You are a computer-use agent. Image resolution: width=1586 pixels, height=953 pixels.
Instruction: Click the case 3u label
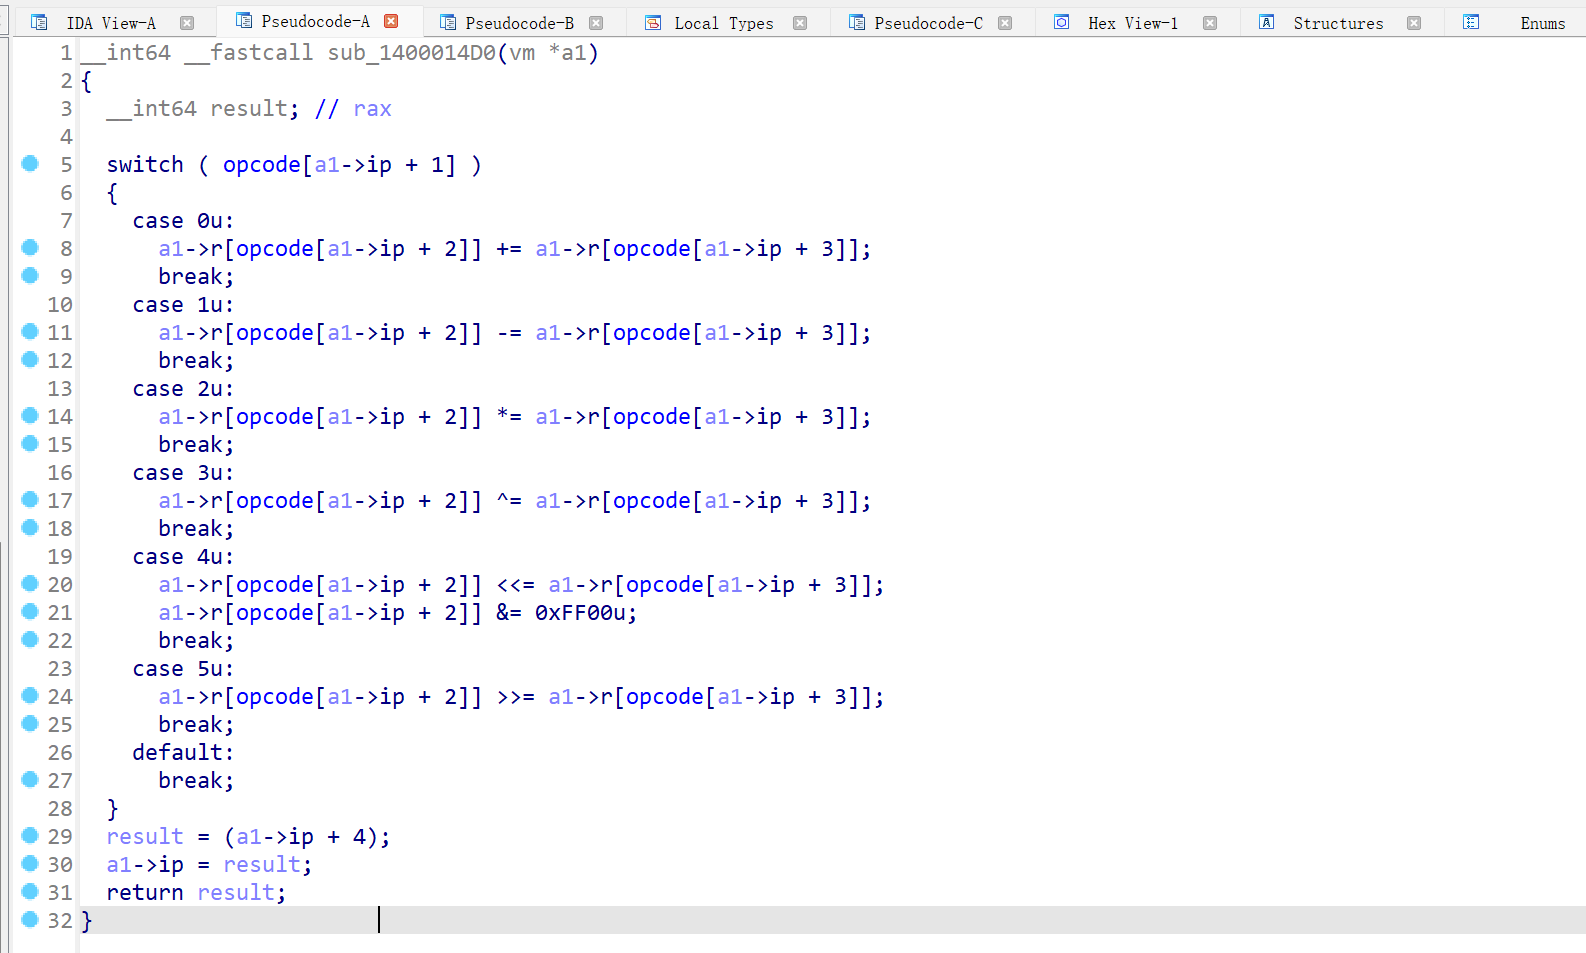point(183,472)
